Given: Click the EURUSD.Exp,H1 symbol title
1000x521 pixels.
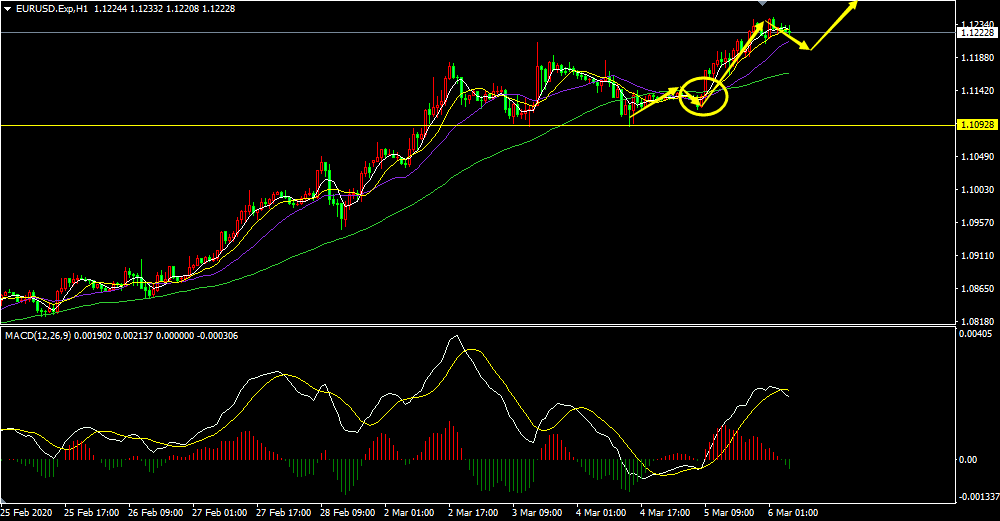Looking at the screenshot, I should point(50,9).
